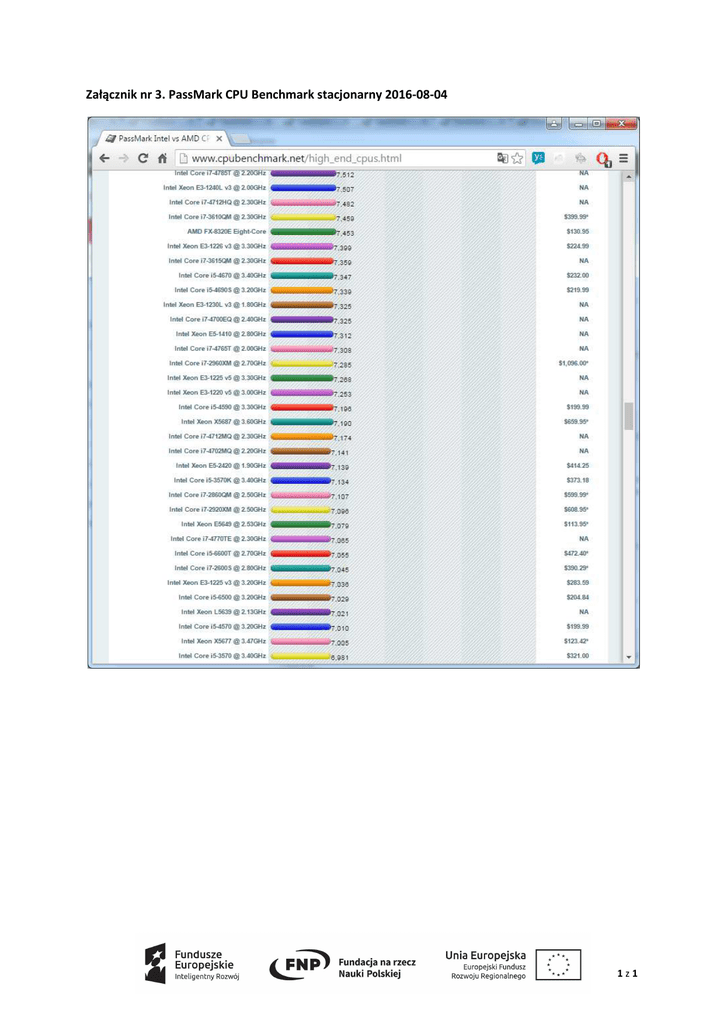Go to the Home page icon

coord(162,158)
